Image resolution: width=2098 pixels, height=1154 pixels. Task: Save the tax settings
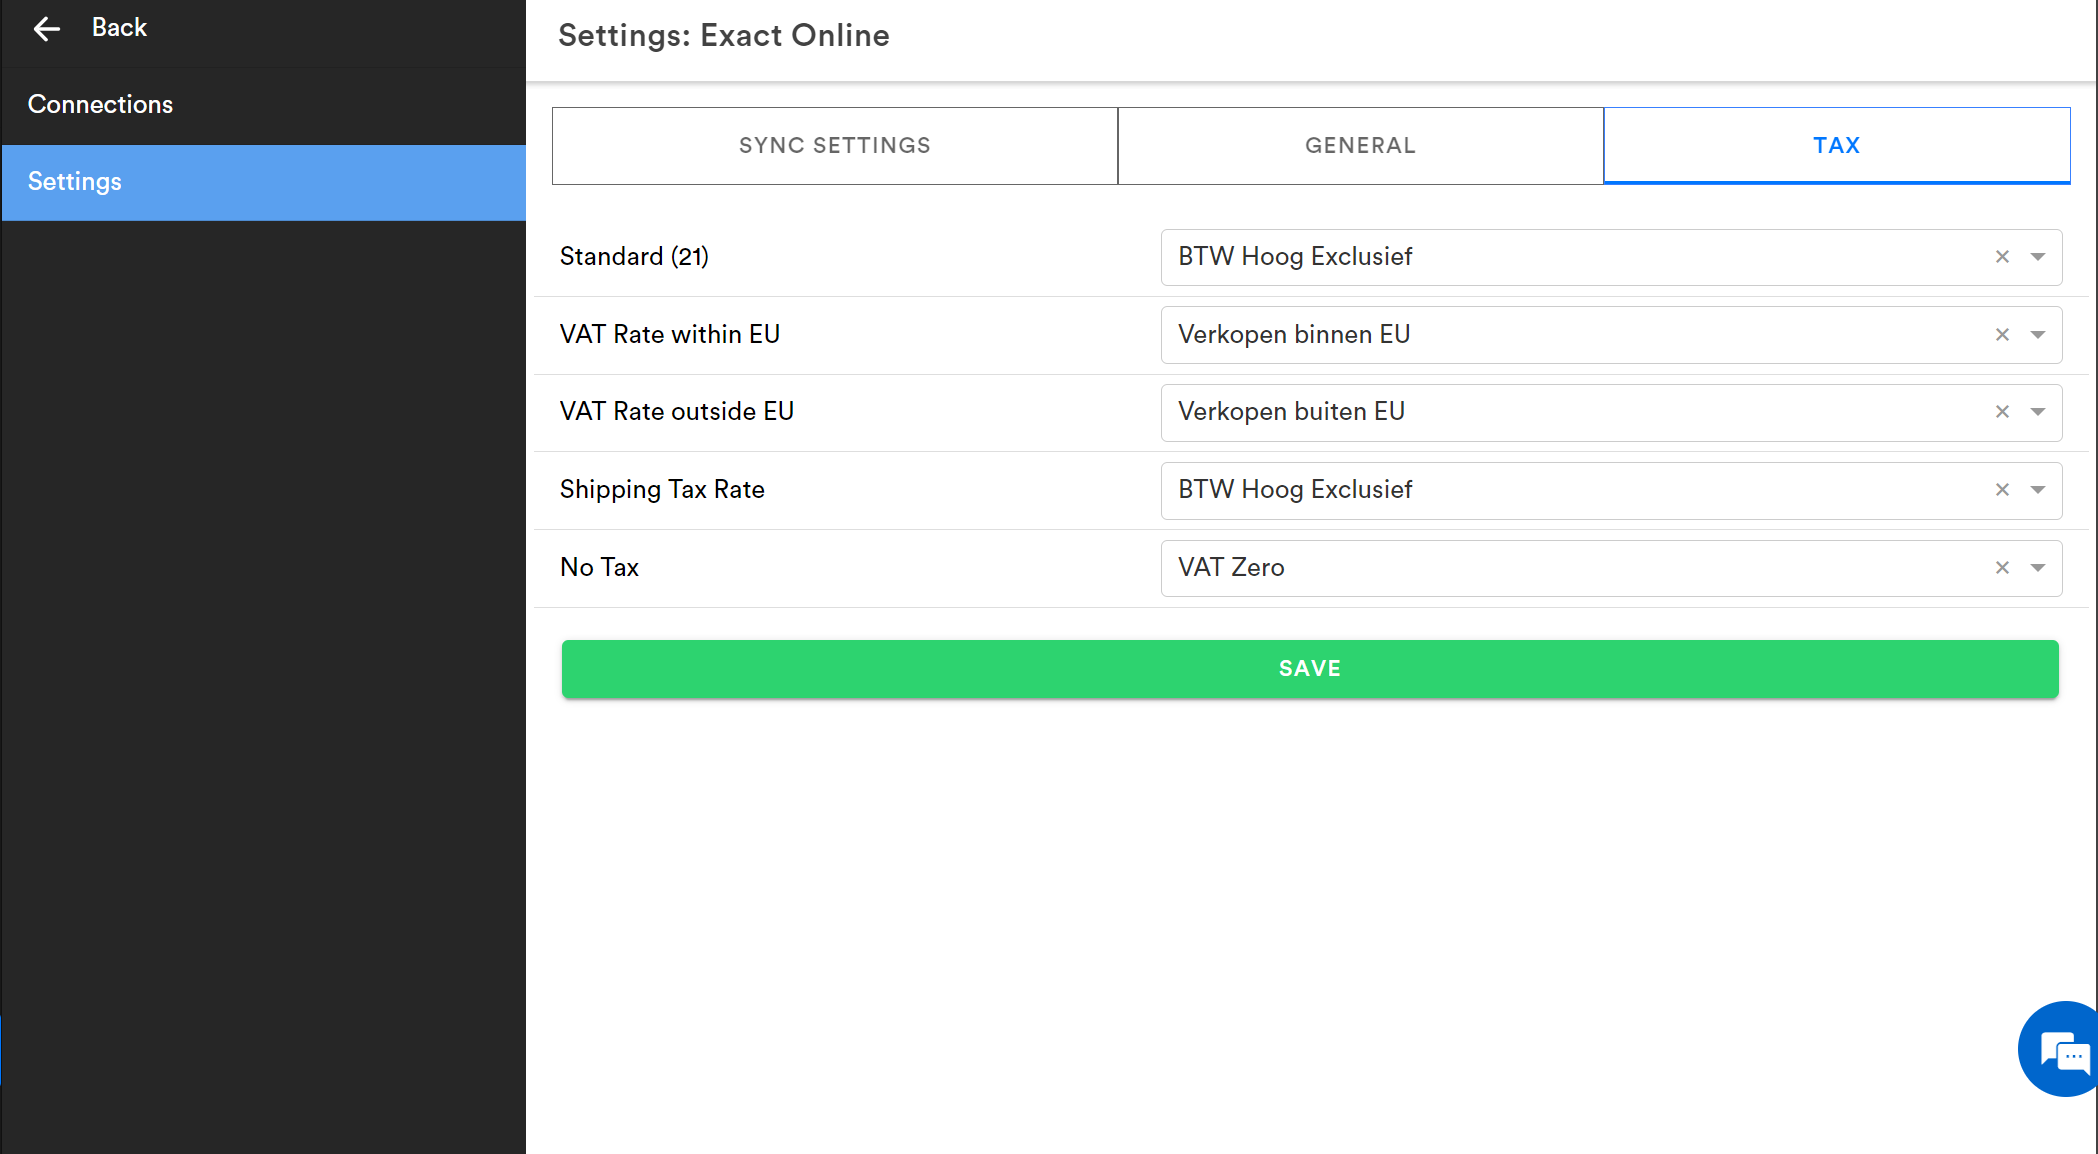1310,669
